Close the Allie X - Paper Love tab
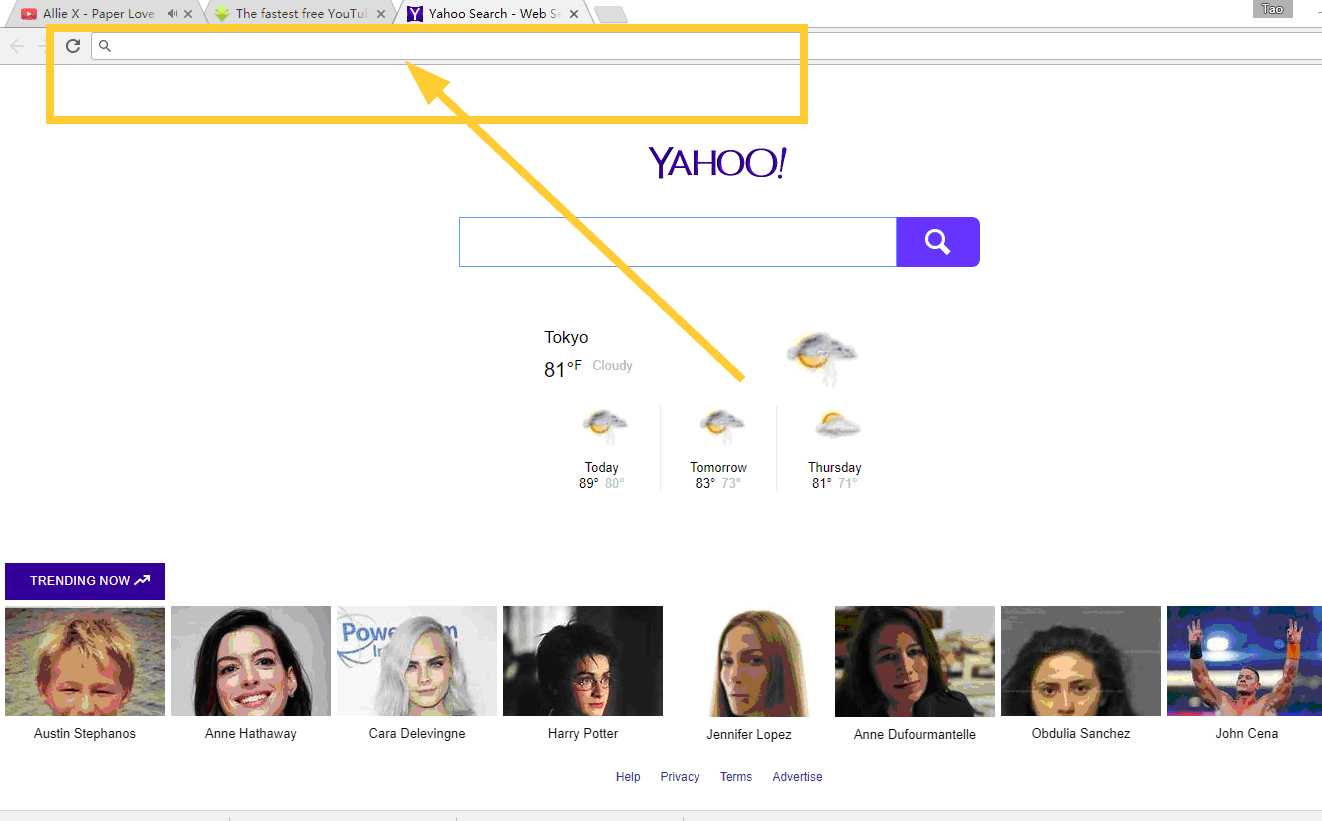Viewport: 1322px width, 821px height. pos(188,14)
